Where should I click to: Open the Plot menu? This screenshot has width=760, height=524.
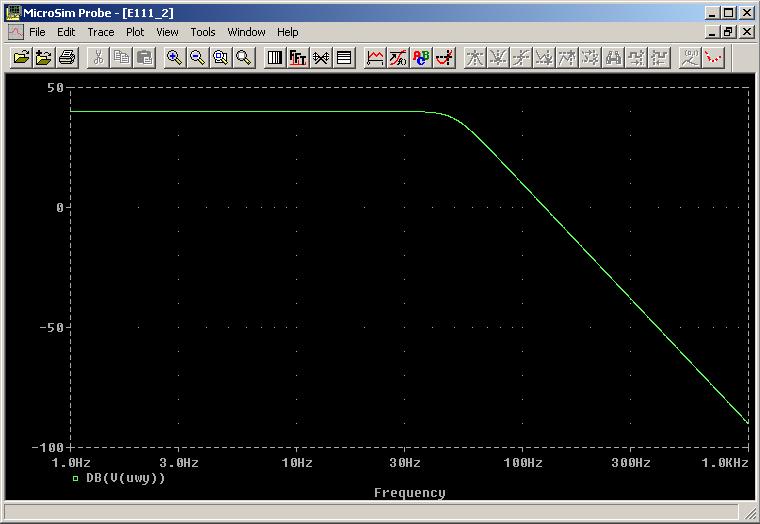point(135,32)
